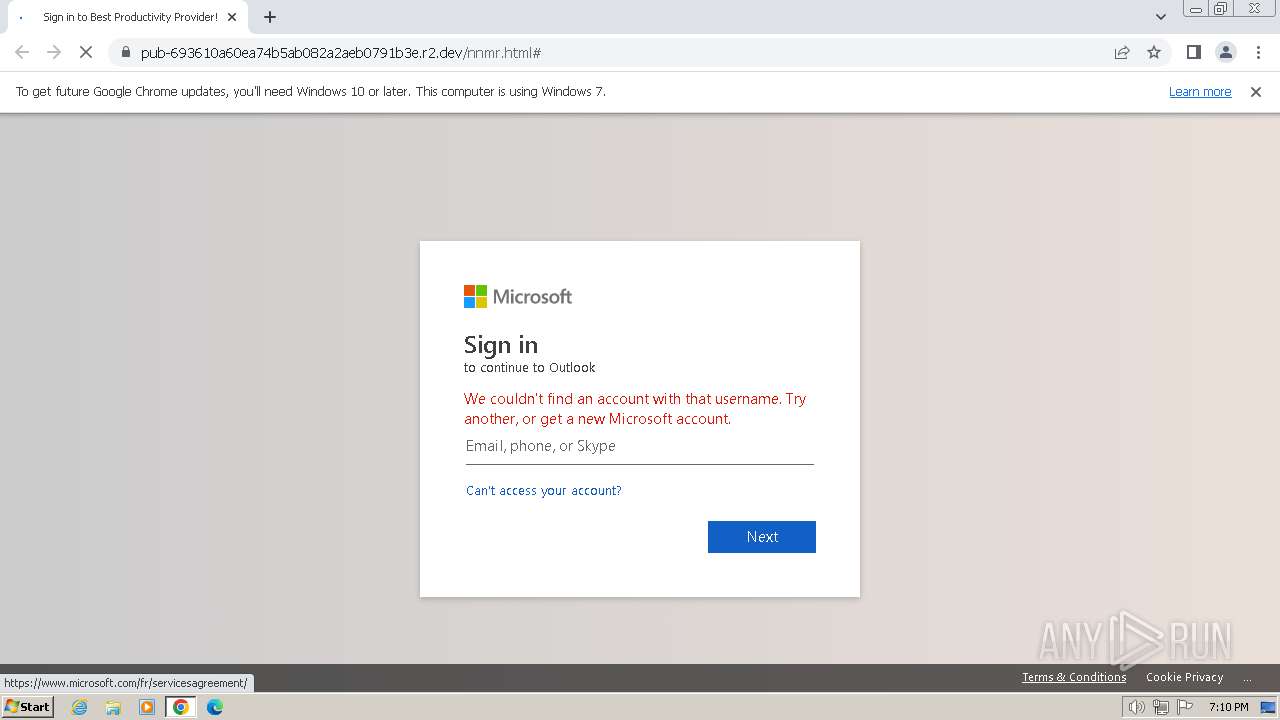Viewport: 1280px width, 720px height.
Task: Minimize the Chrome window
Action: click(x=1195, y=9)
